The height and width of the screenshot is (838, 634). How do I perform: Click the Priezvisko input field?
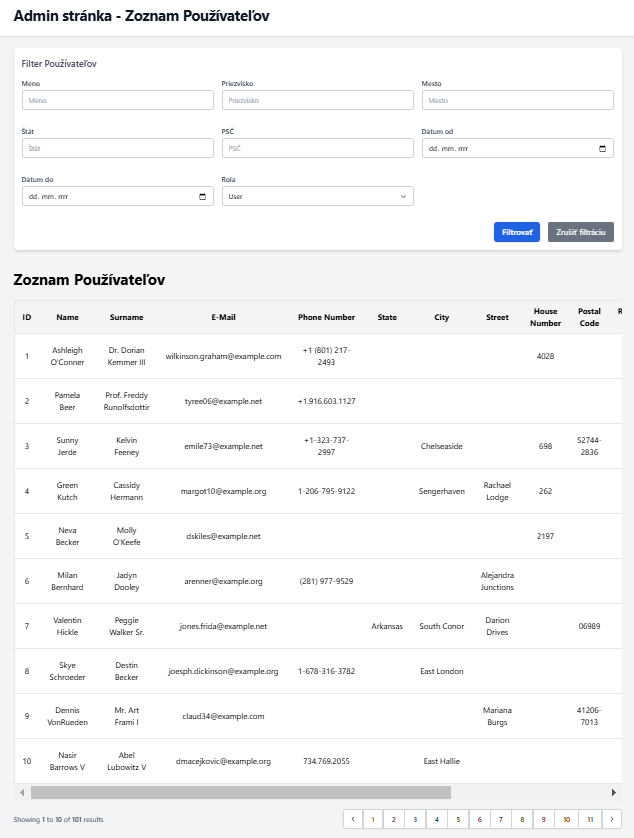click(x=318, y=100)
